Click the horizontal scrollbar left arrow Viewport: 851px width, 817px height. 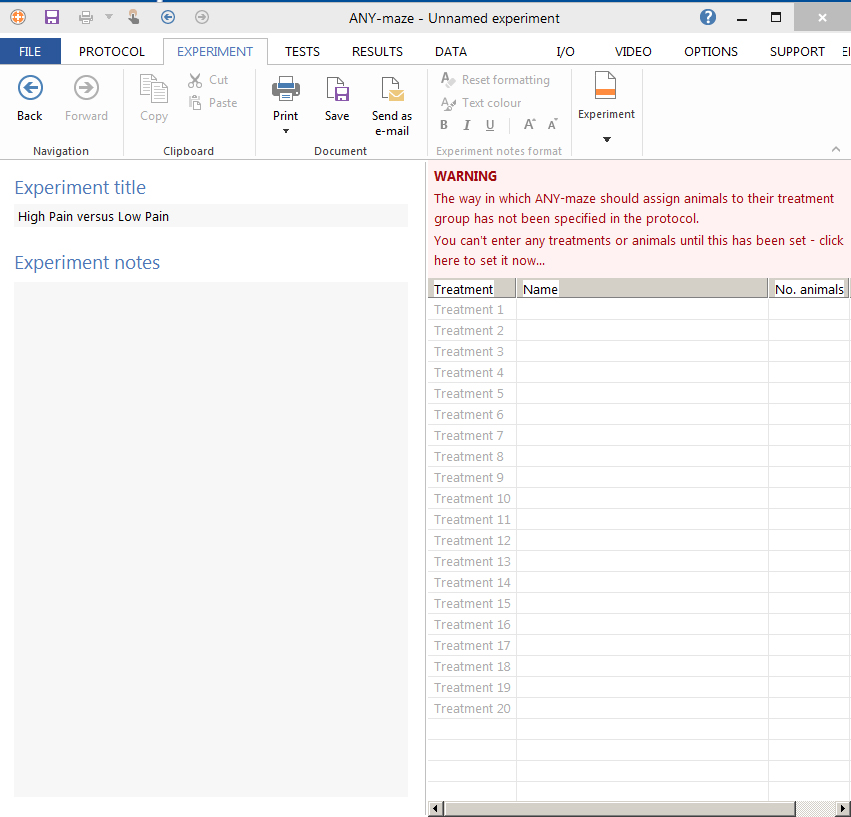(x=436, y=808)
